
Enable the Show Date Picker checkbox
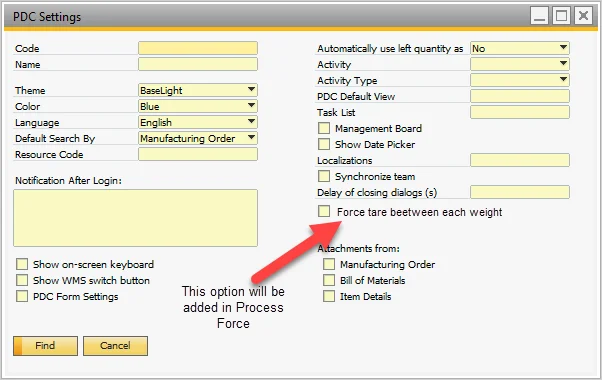pyautogui.click(x=324, y=144)
